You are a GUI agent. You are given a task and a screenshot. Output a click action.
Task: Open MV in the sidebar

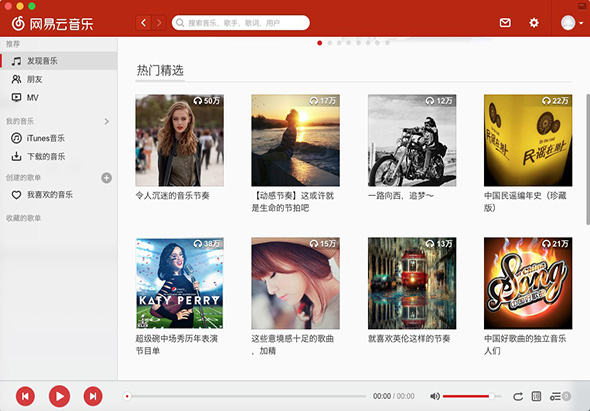[59, 97]
